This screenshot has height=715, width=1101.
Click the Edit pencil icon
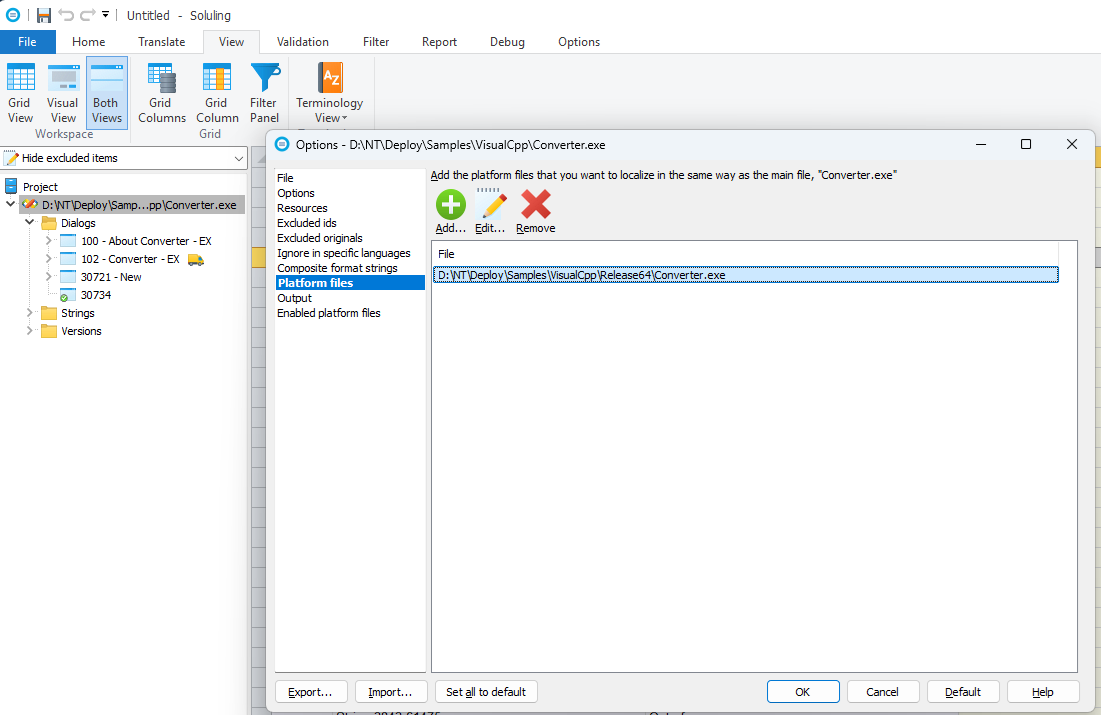coord(491,205)
